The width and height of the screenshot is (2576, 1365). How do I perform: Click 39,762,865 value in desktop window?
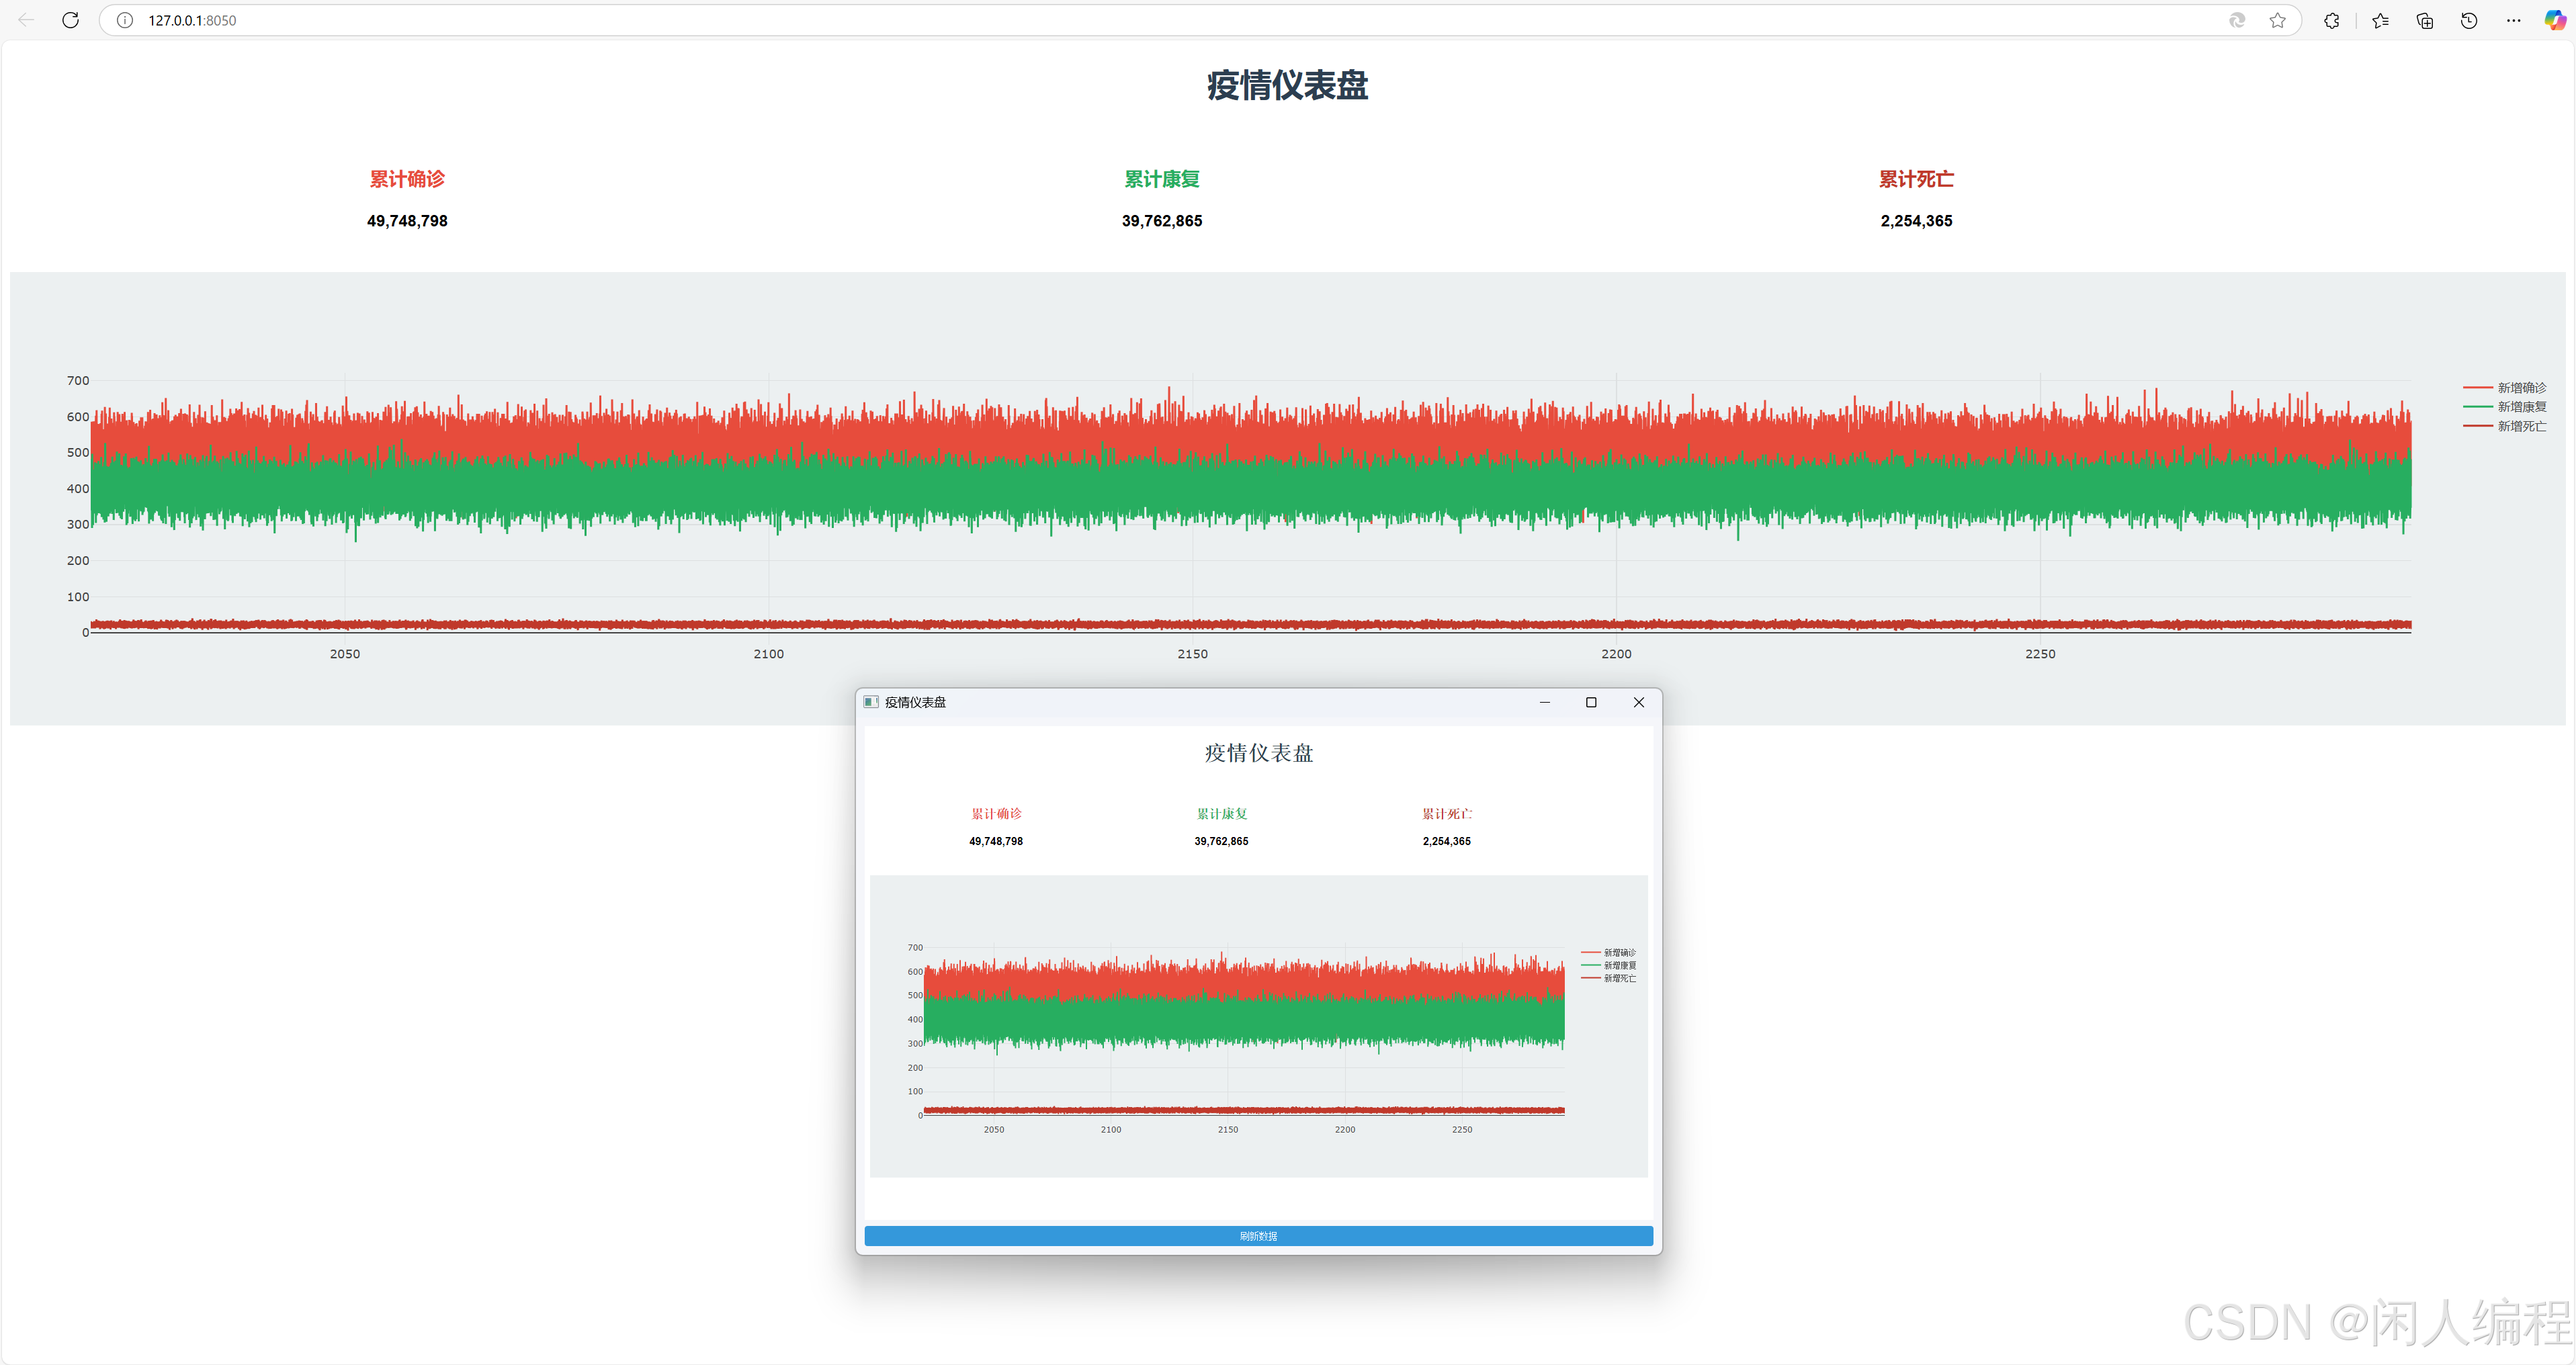[1221, 841]
